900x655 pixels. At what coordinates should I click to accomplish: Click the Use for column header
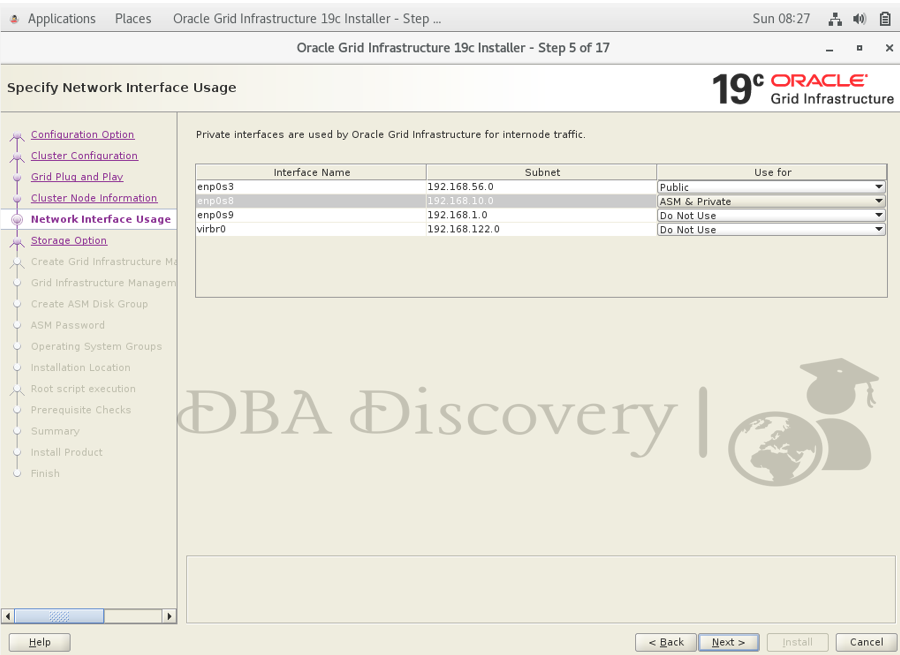coord(772,172)
